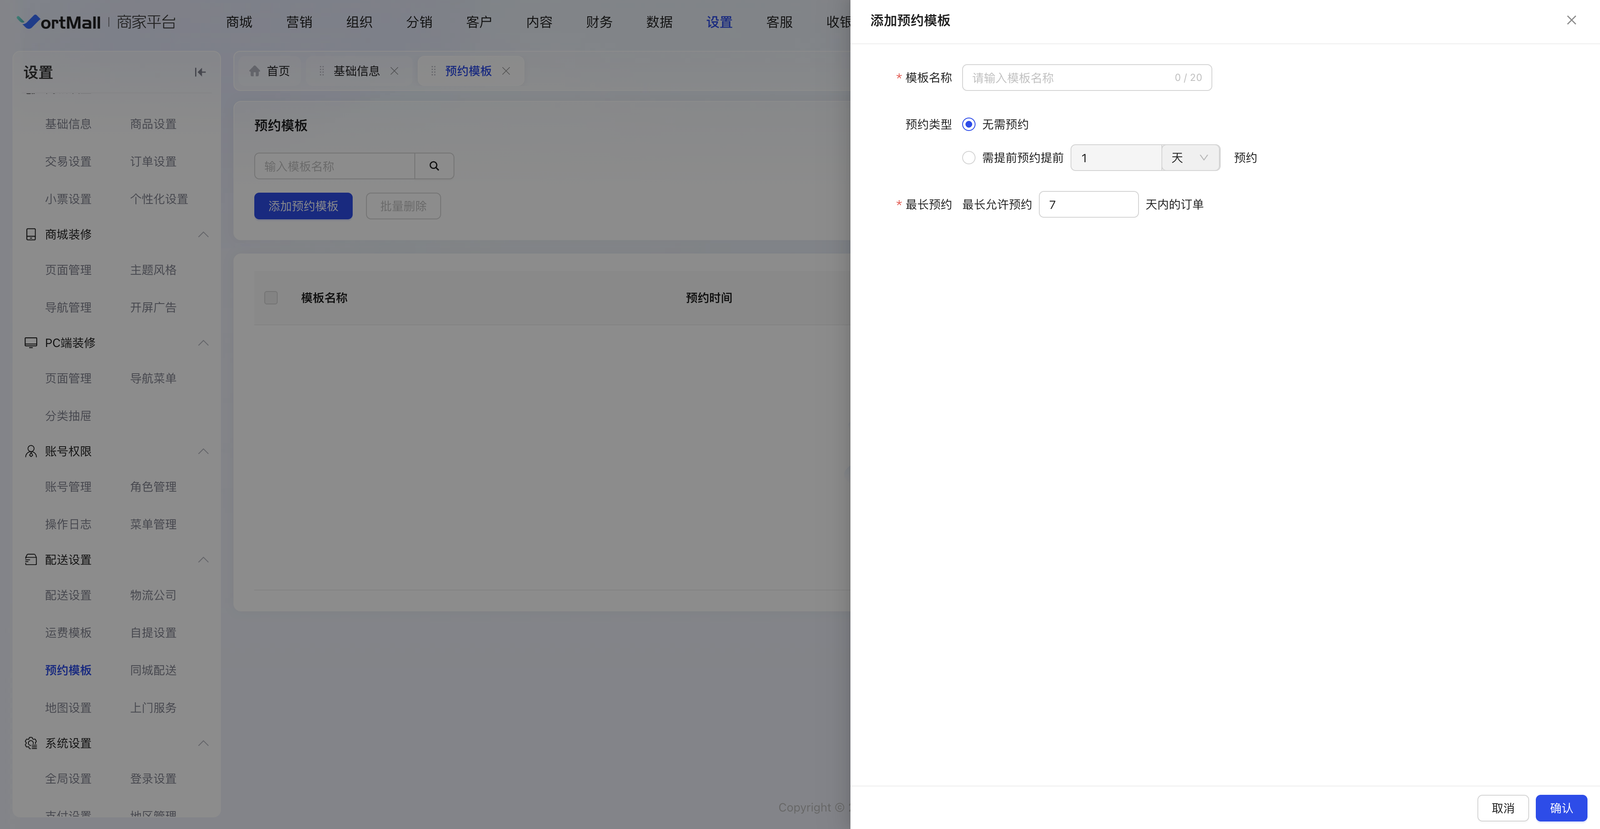Close the 添加预约模板 drawer with the X icon
Image resolution: width=1600 pixels, height=829 pixels.
tap(1571, 20)
